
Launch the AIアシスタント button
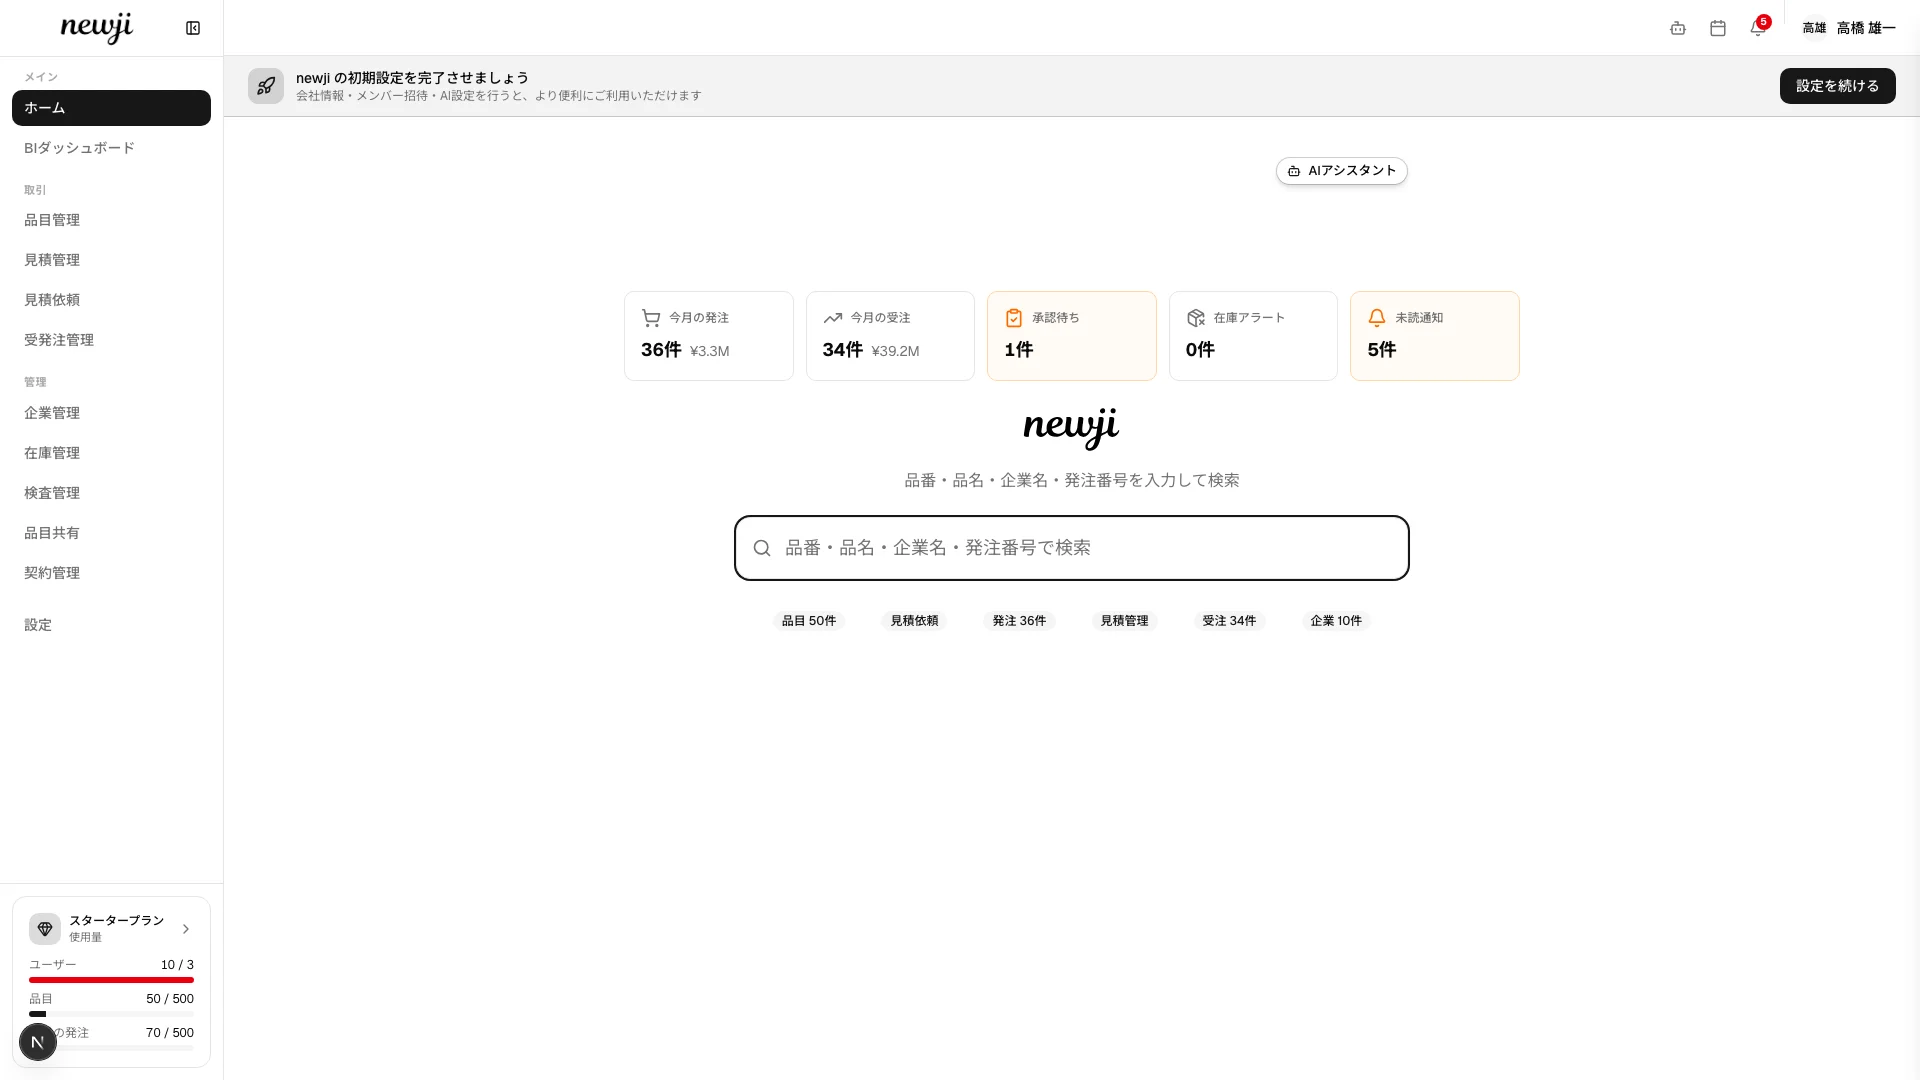pos(1341,171)
